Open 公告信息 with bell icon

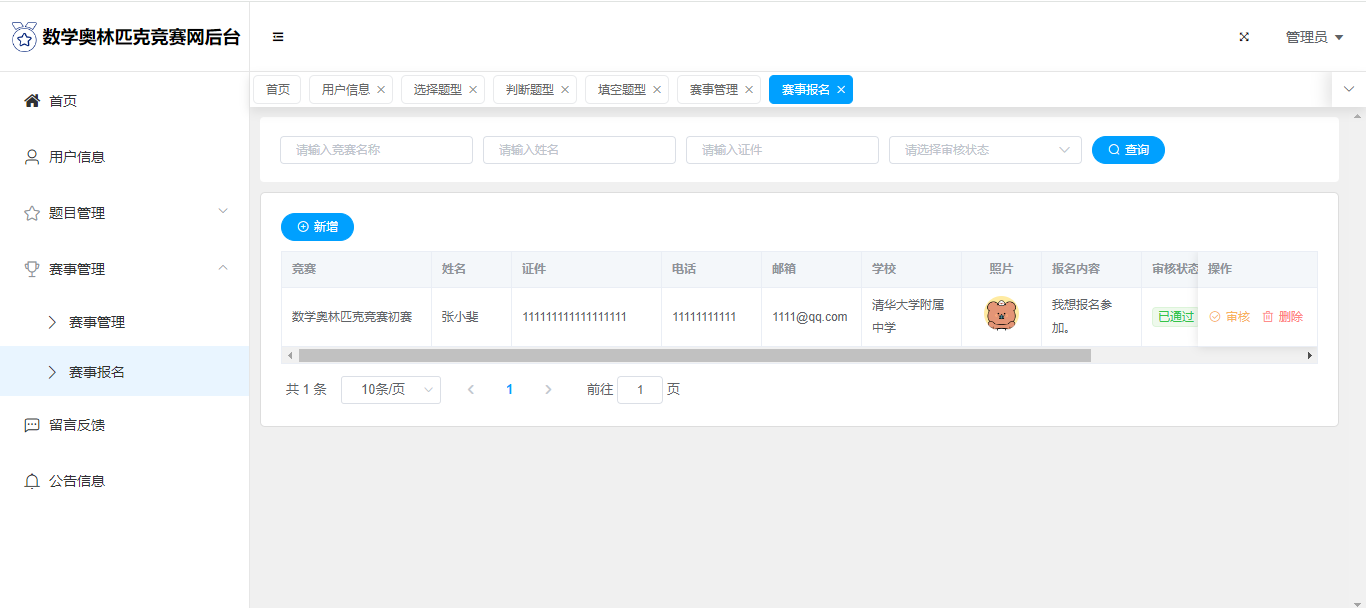[77, 481]
